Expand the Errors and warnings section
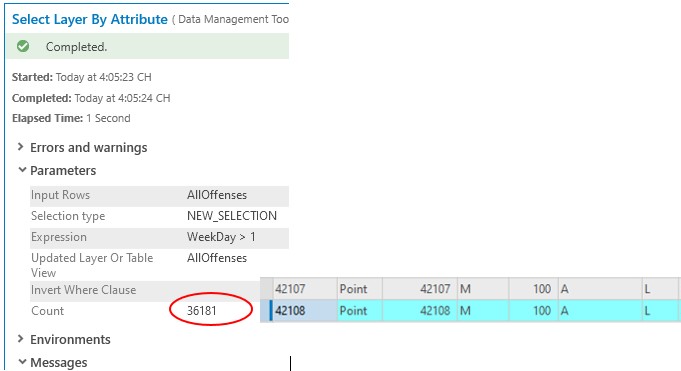 [x=20, y=147]
